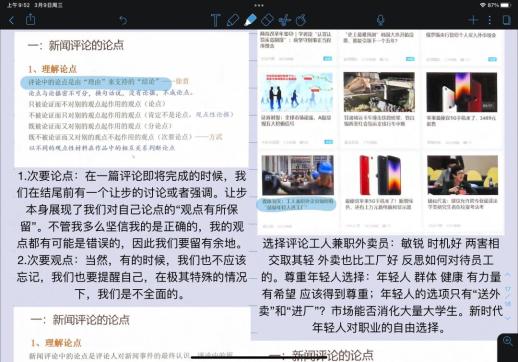This screenshot has height=362, width=518.
Task: Tap the line 年轻人对职业的自由选择
Action: (x=379, y=327)
